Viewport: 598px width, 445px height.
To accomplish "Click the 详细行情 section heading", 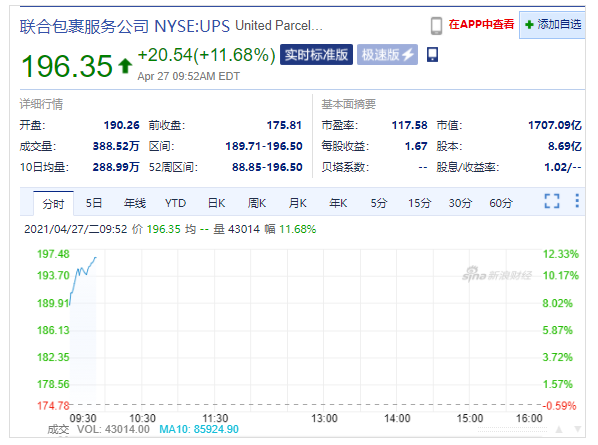I will point(41,104).
